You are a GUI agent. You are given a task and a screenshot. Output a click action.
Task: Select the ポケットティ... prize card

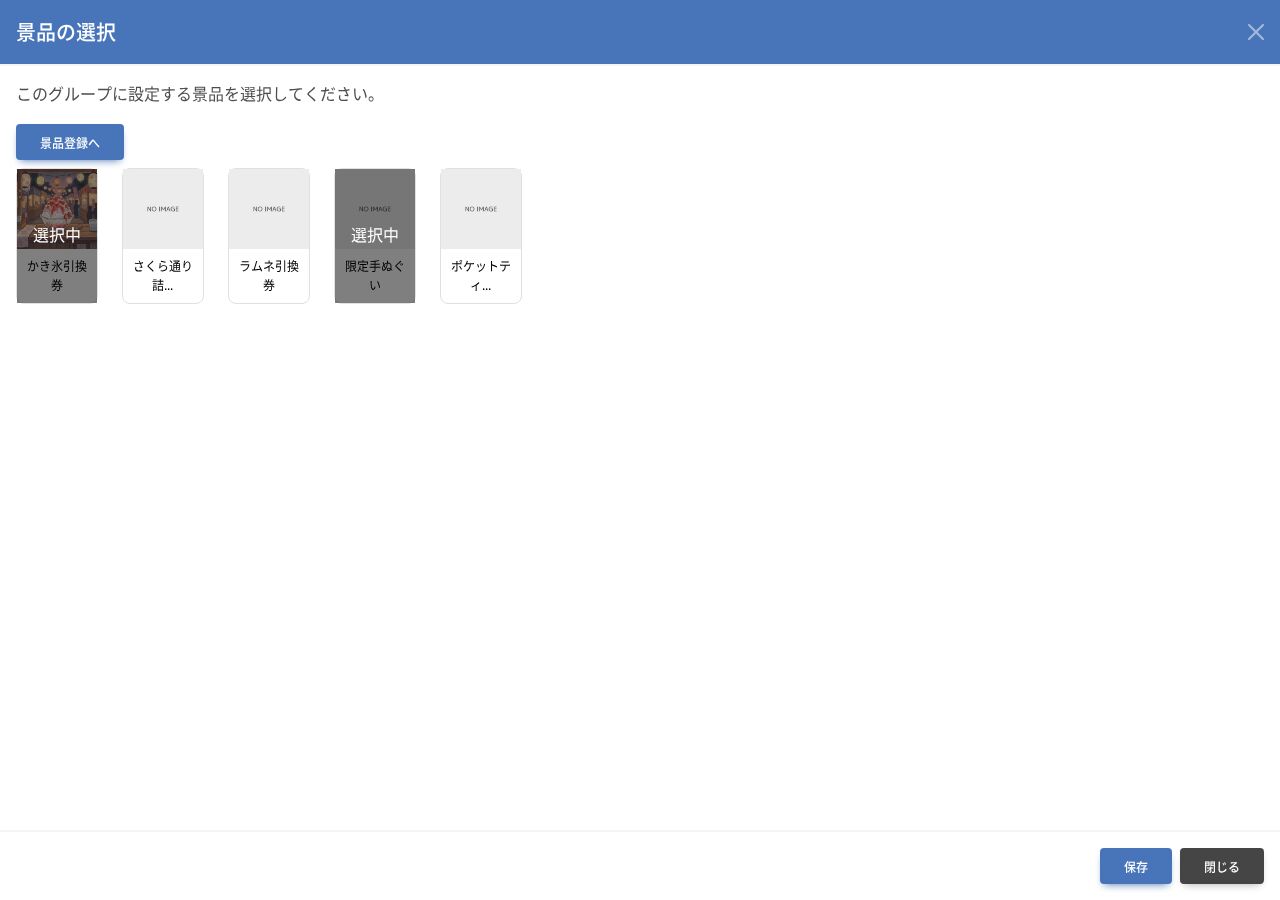481,236
